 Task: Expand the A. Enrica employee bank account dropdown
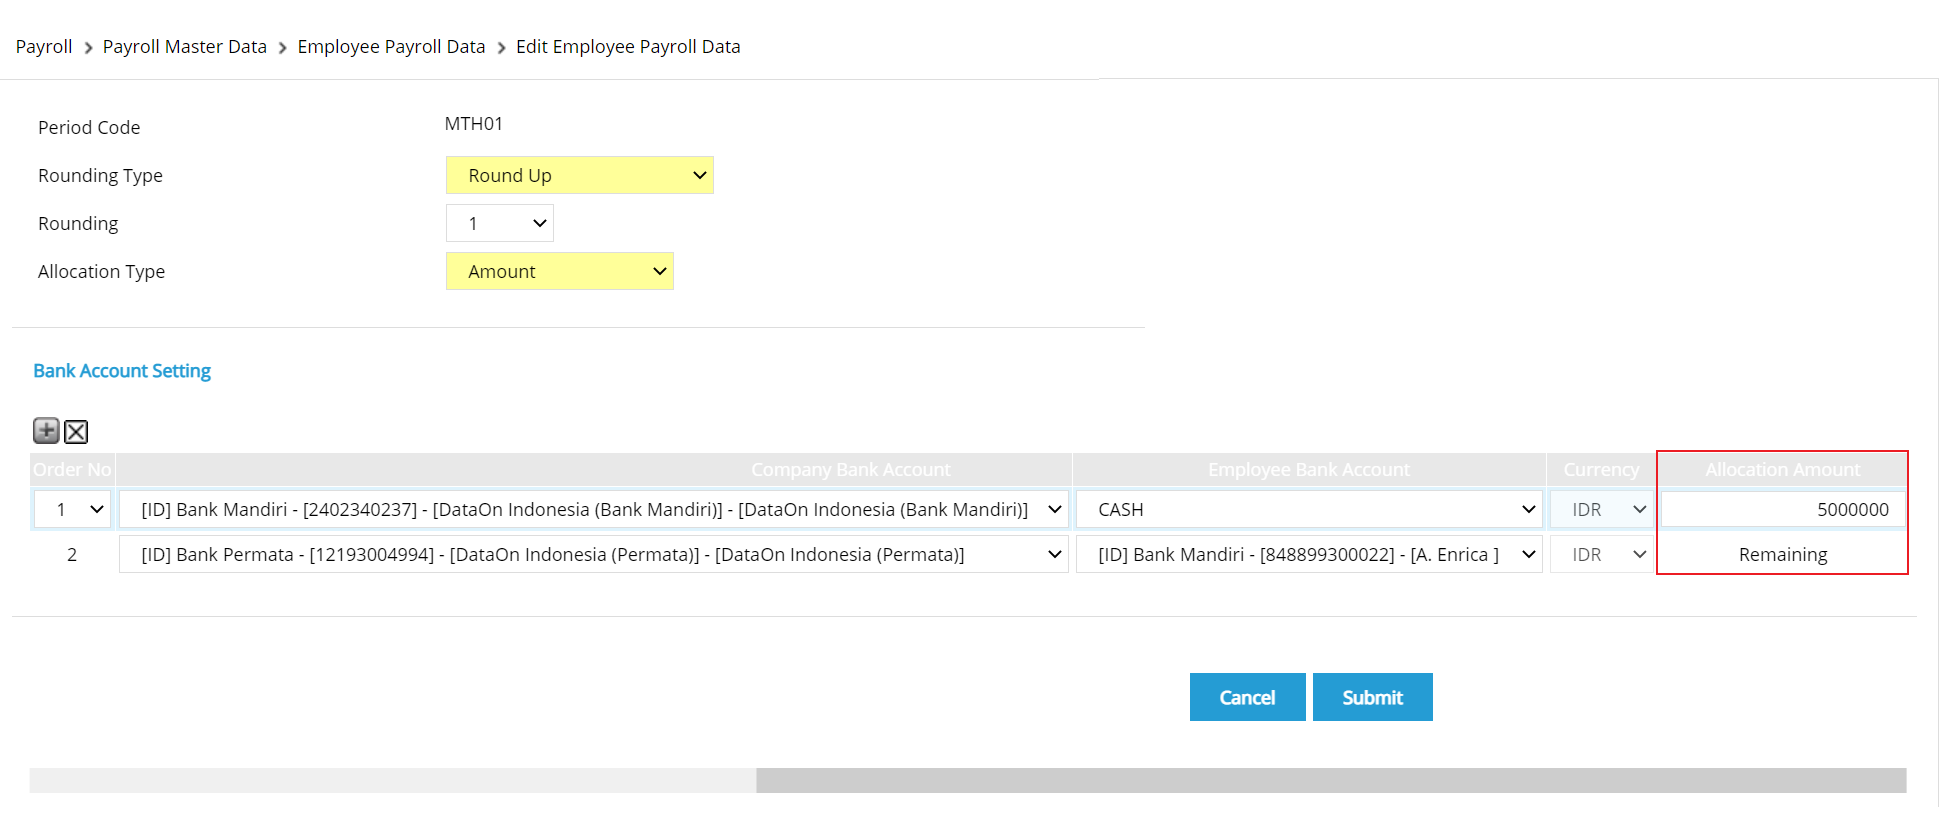click(x=1308, y=555)
